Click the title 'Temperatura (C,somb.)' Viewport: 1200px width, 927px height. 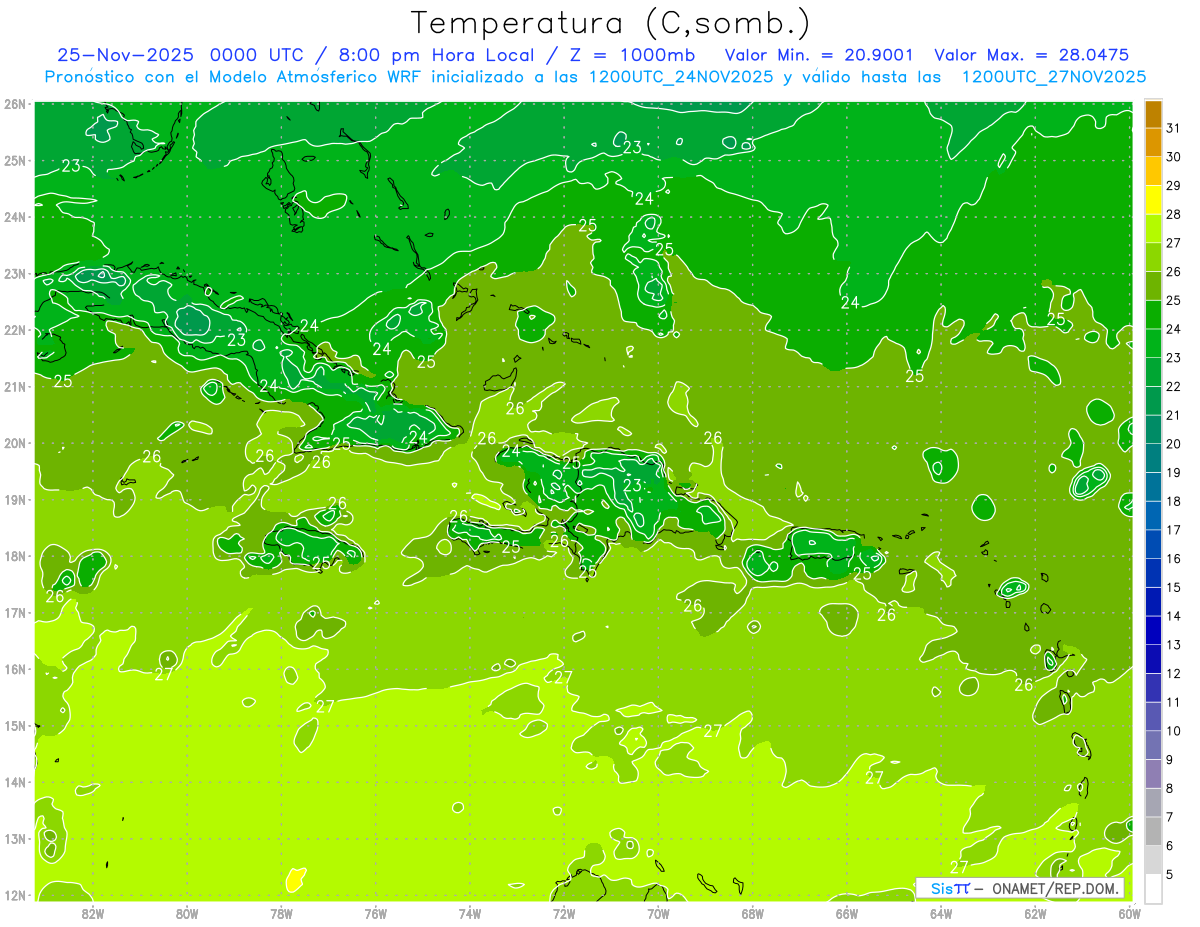(x=611, y=23)
